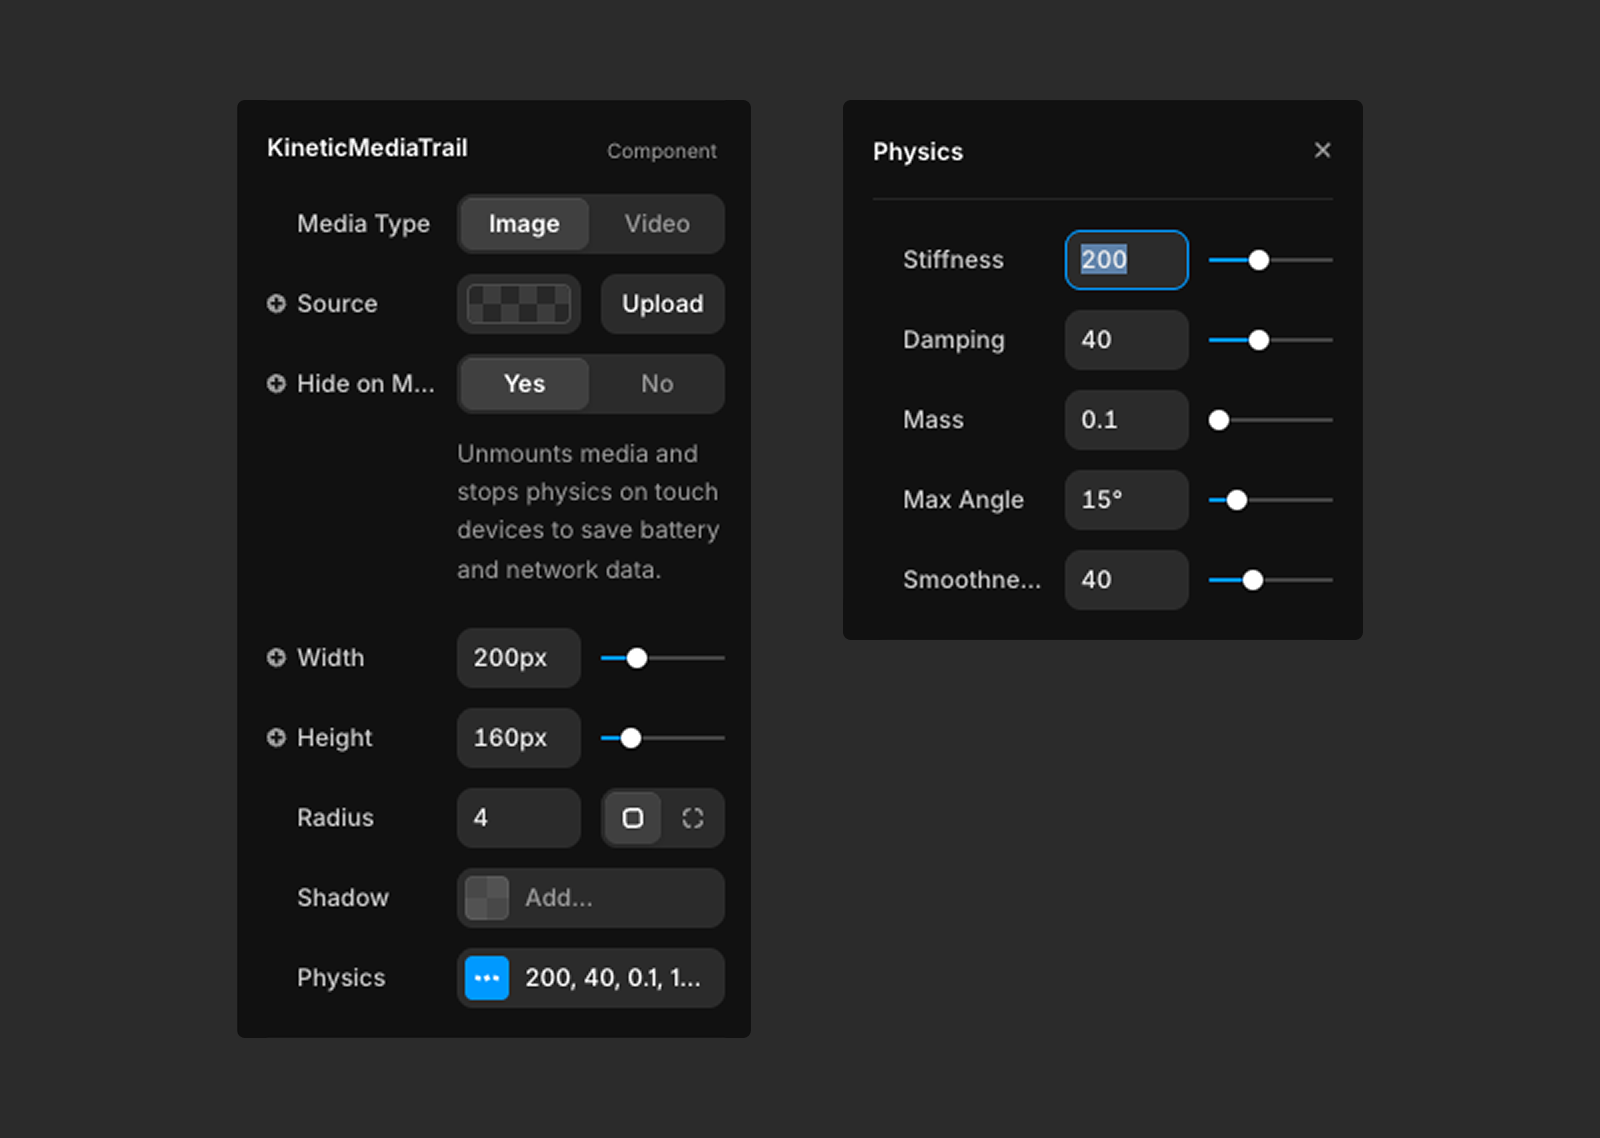Click the Stiffness slider handle
1600x1138 pixels.
tap(1259, 260)
